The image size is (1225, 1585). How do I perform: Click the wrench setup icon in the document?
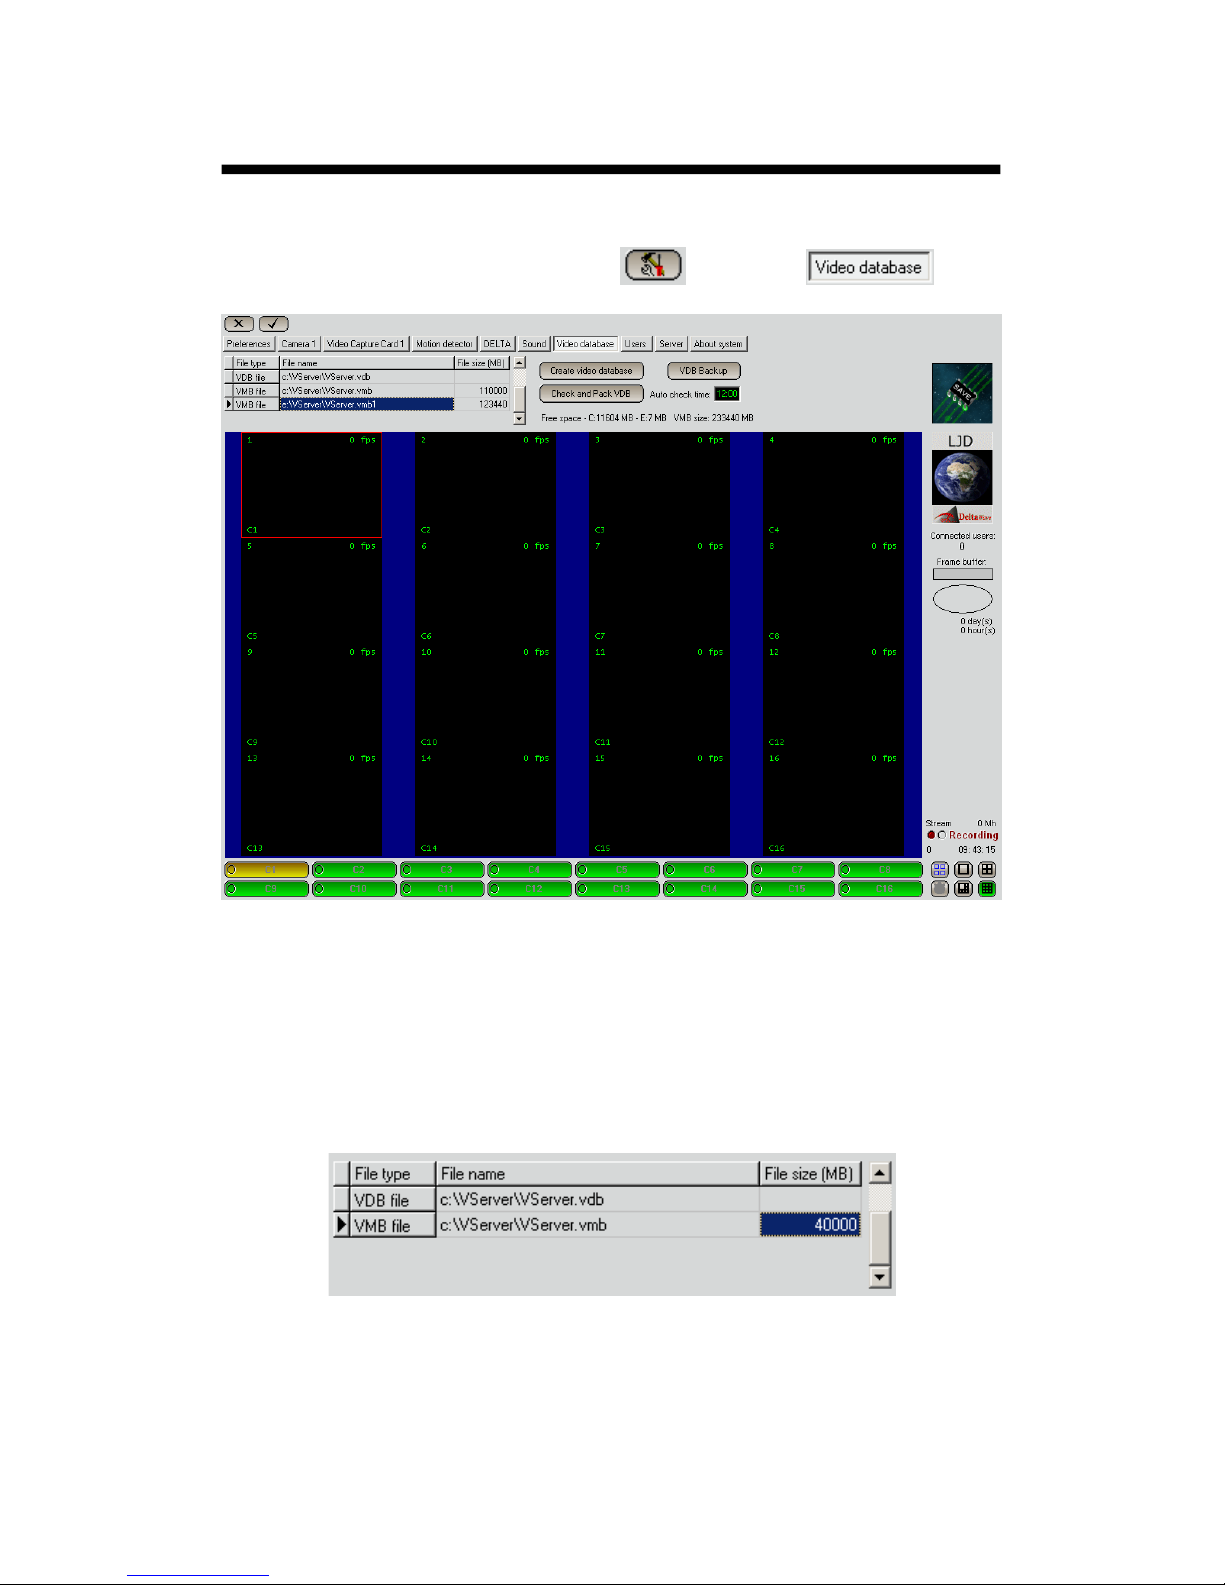[653, 265]
